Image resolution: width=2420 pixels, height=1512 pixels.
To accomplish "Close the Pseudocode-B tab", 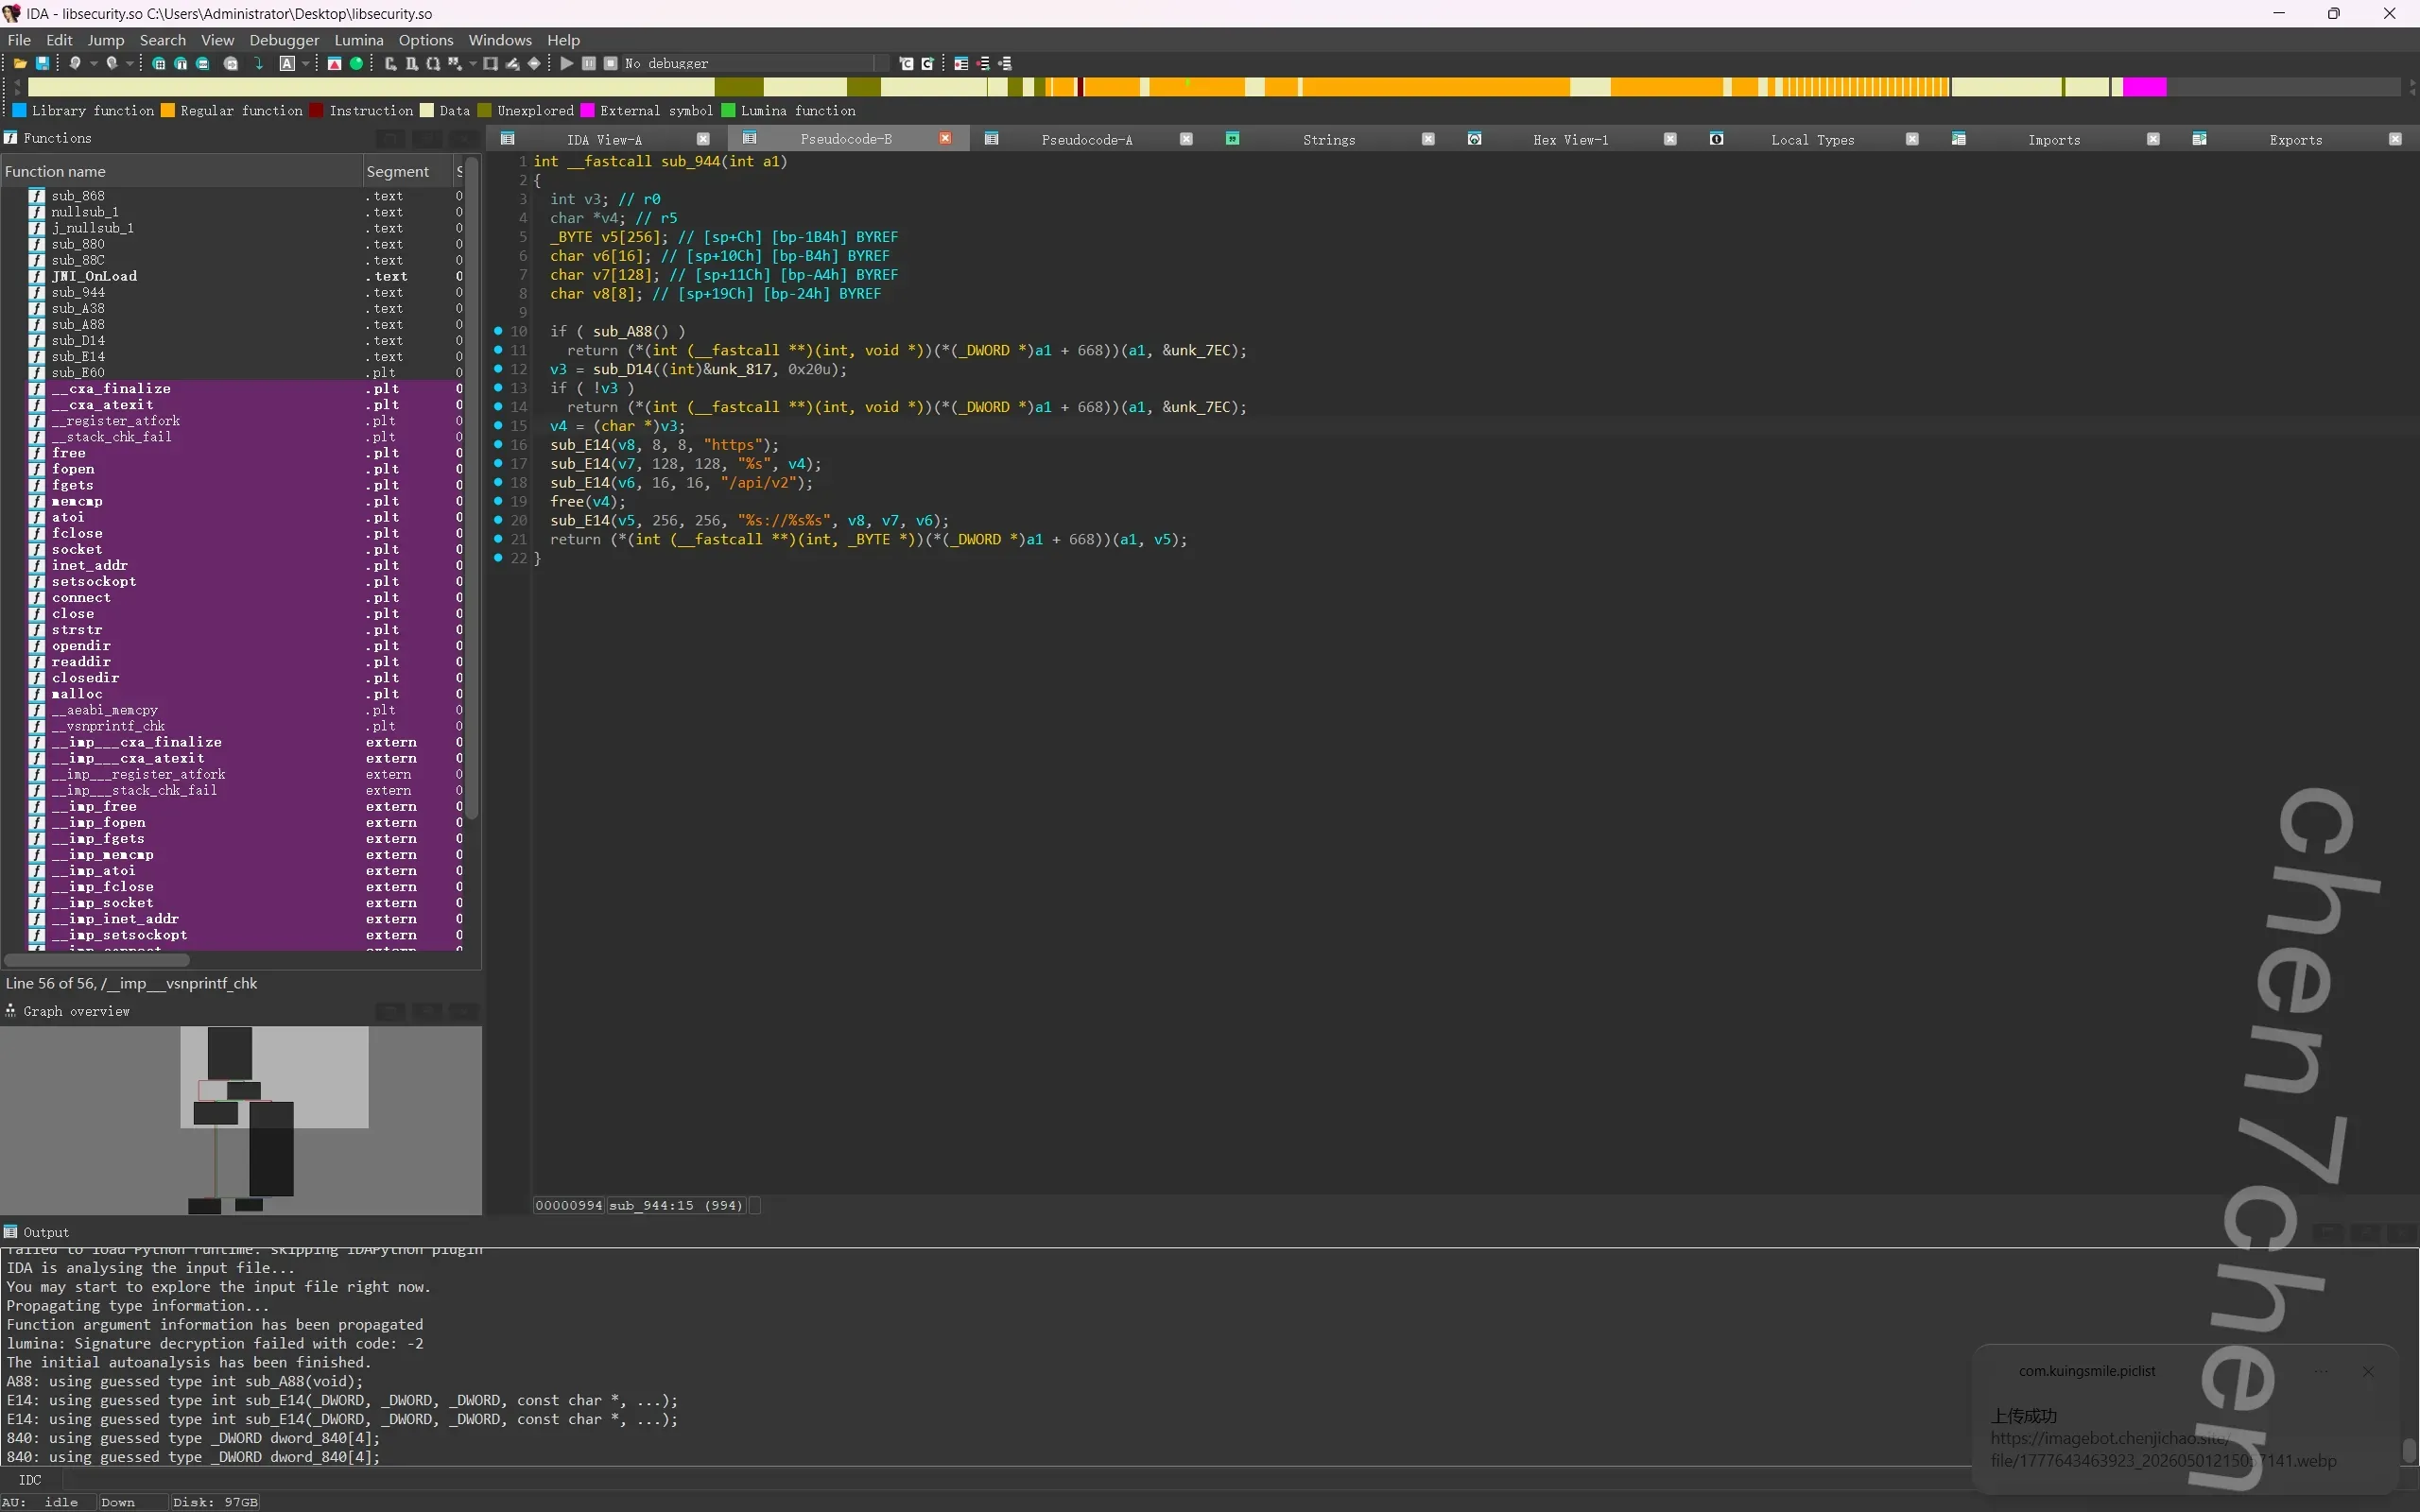I will 945,138.
